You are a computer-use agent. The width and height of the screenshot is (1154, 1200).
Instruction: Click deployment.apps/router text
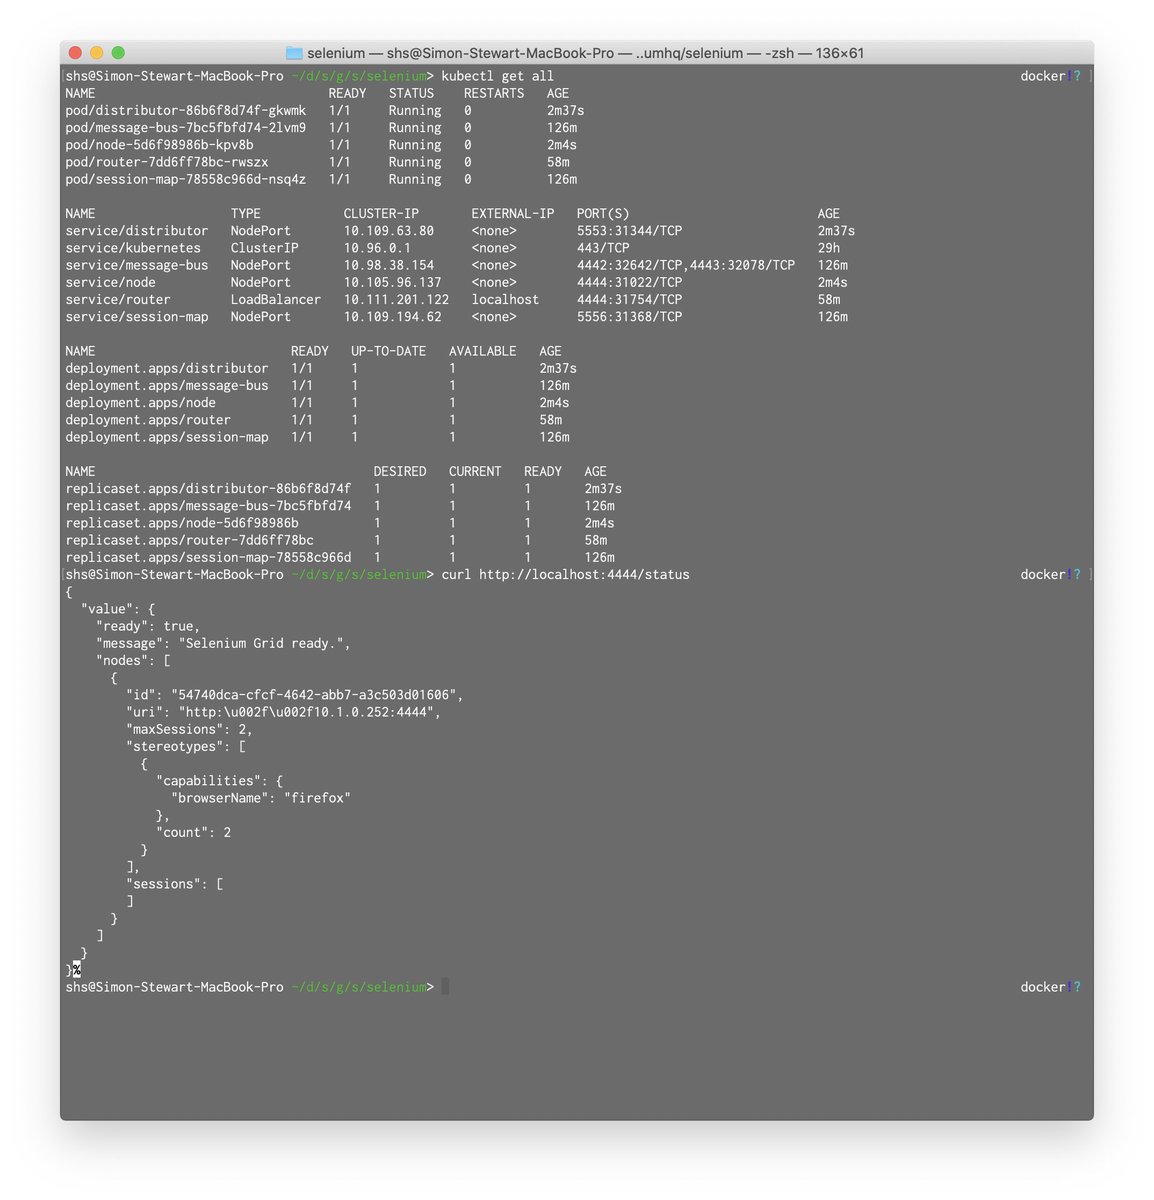point(148,420)
